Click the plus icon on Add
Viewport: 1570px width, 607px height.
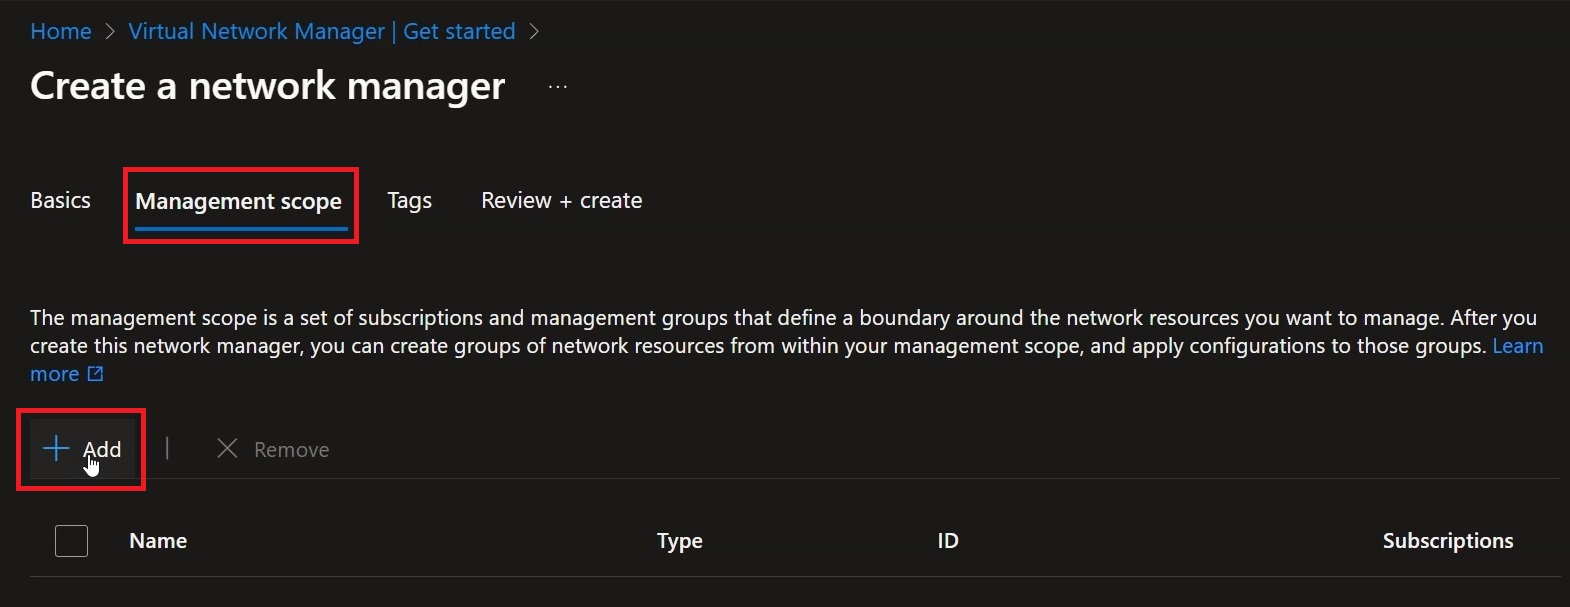pos(56,448)
